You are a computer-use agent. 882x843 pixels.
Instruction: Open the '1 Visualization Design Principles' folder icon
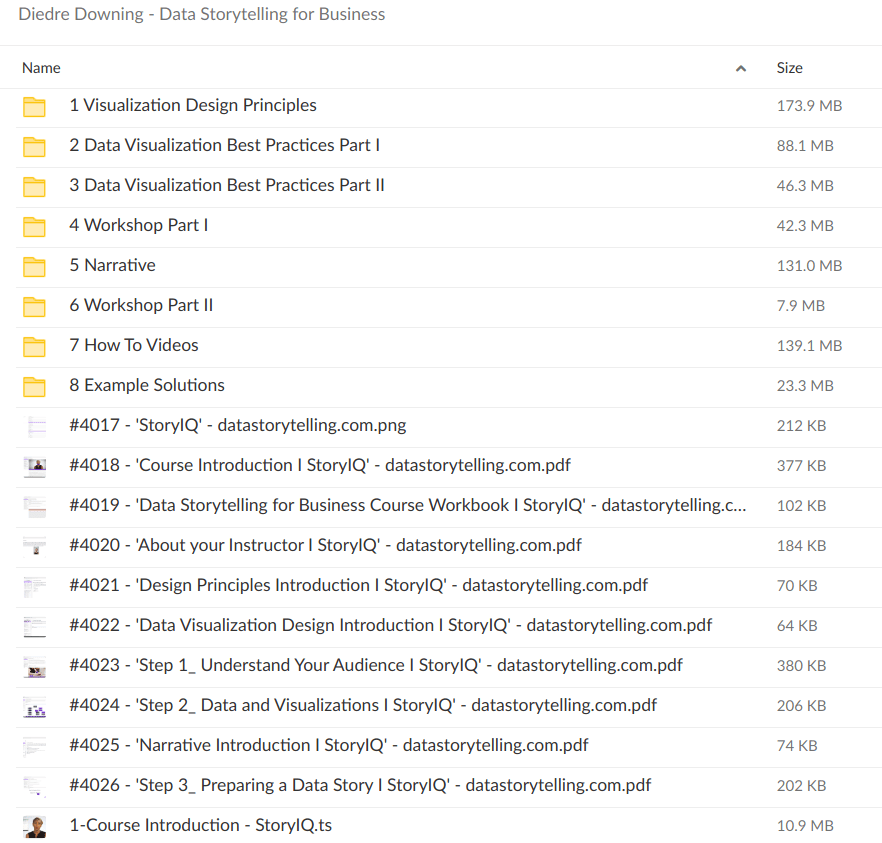(x=33, y=105)
